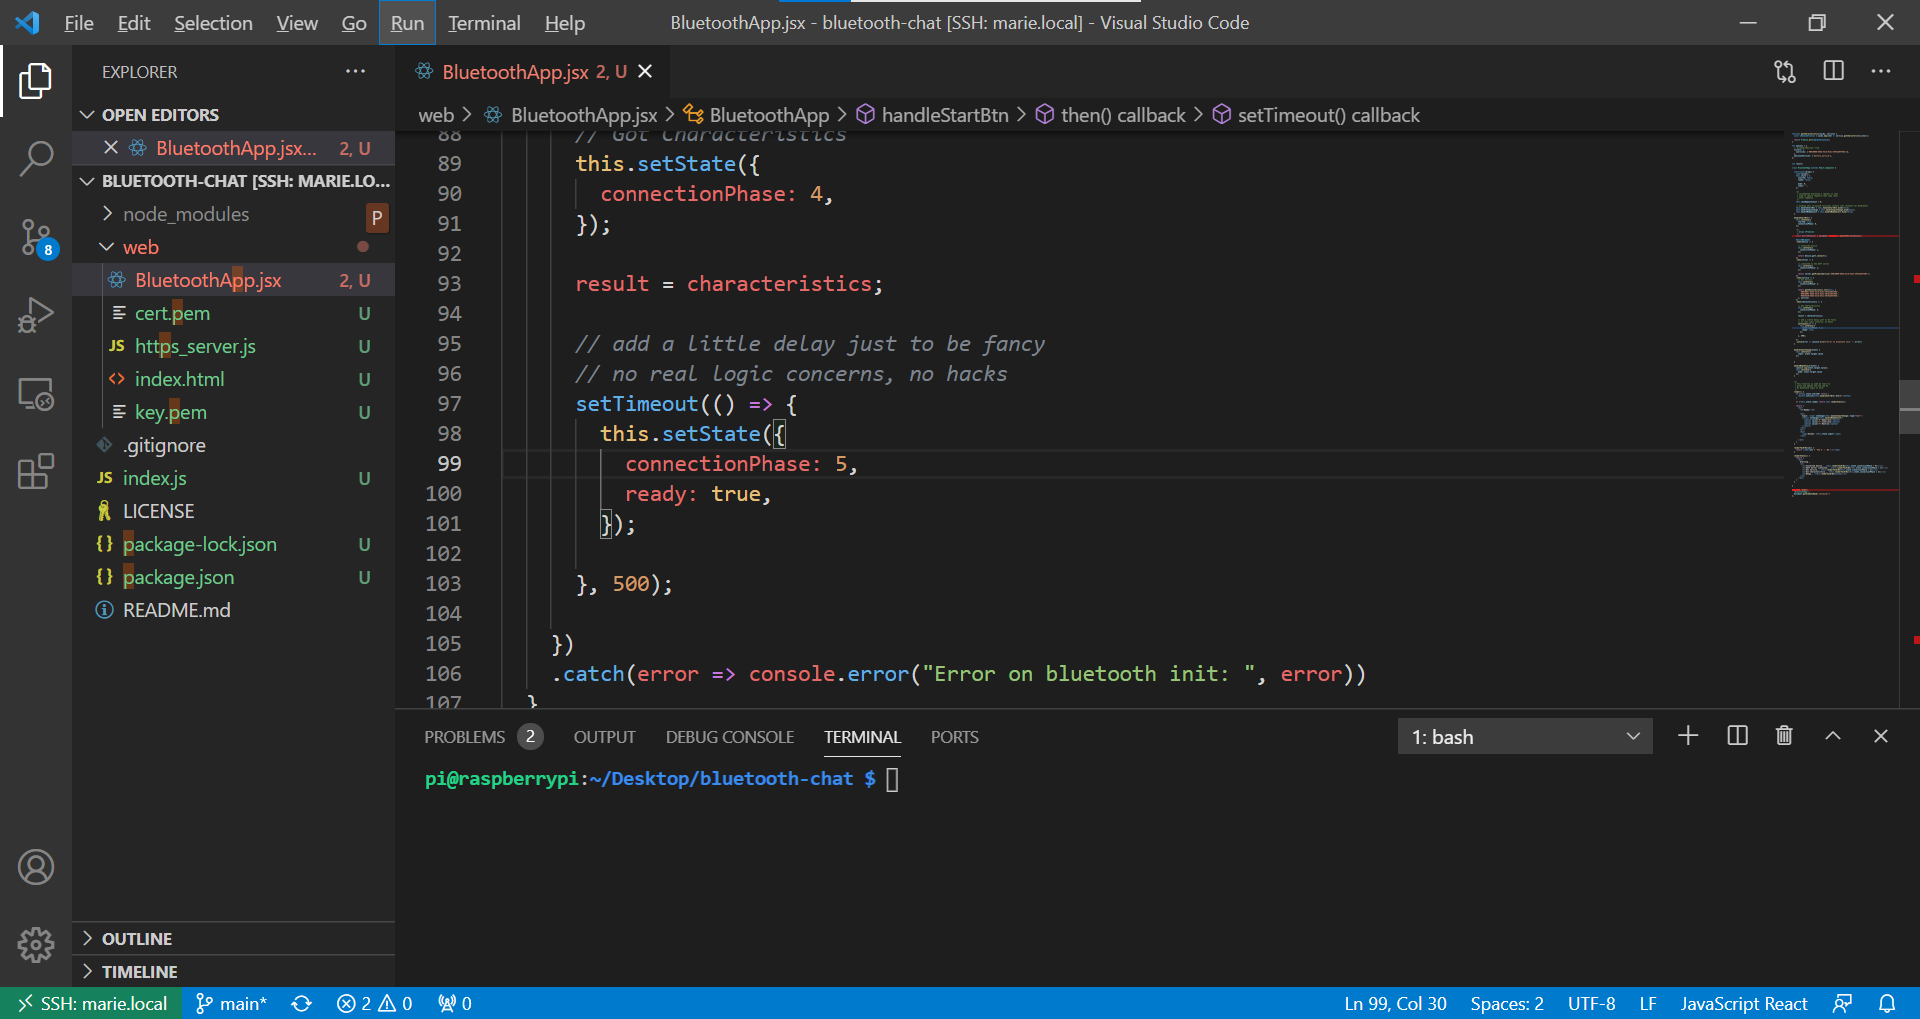Open the Run menu
Viewport: 1920px width, 1019px height.
pos(406,22)
